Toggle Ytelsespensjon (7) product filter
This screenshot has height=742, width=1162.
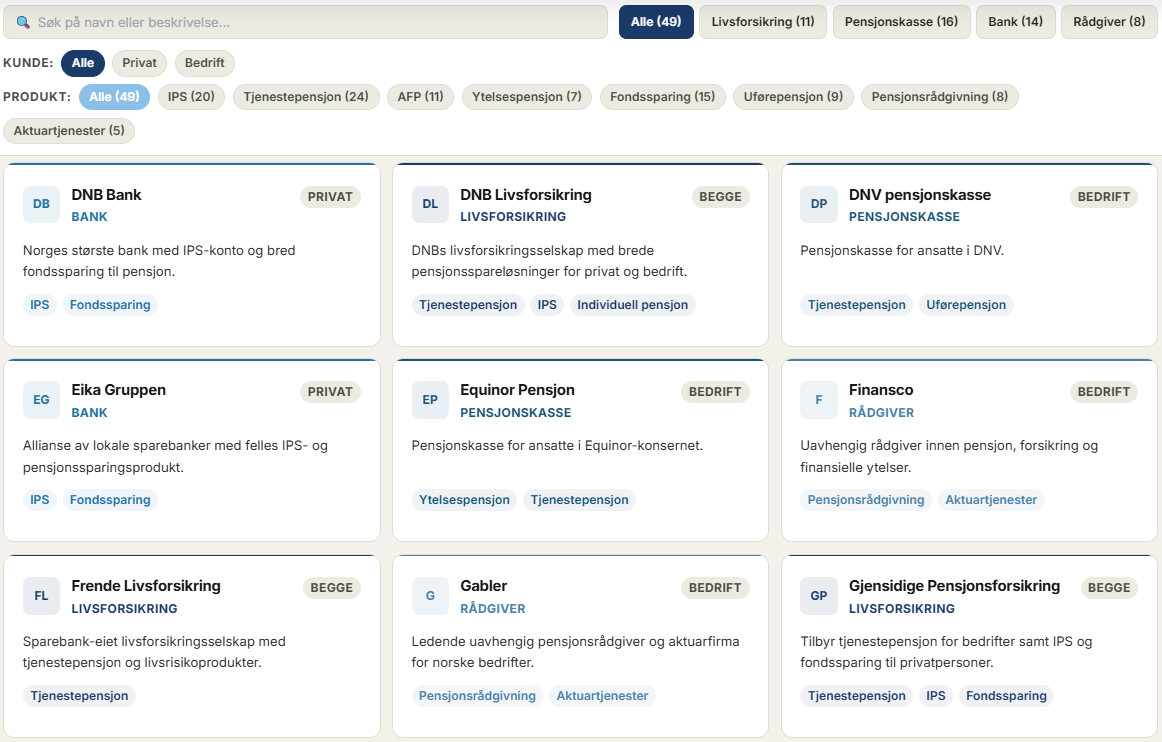527,97
